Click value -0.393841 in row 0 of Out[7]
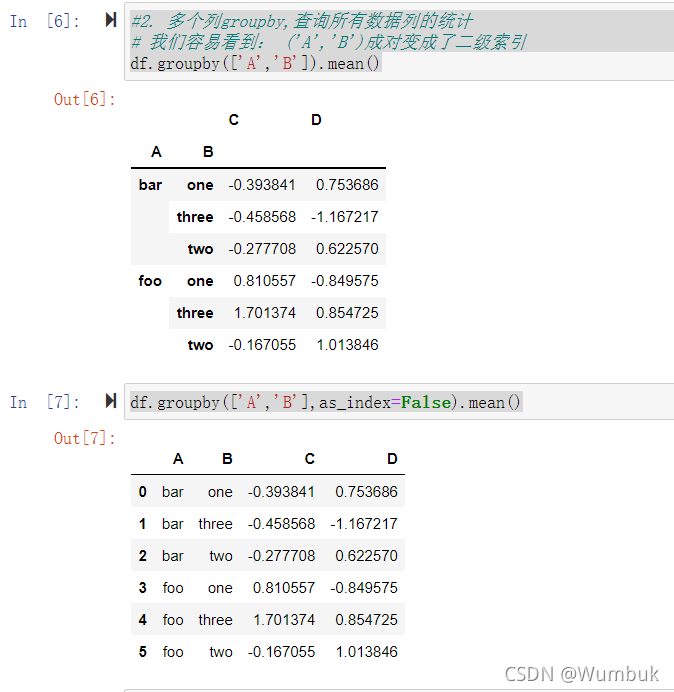674x692 pixels. [282, 492]
